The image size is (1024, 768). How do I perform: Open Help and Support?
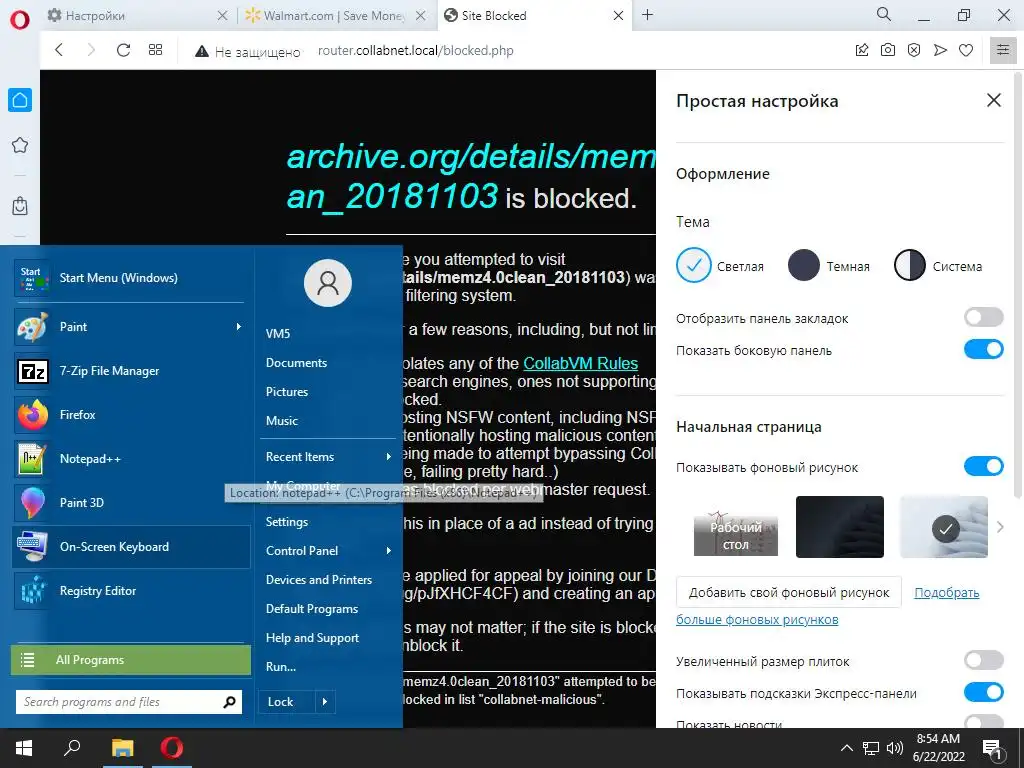[x=312, y=638]
